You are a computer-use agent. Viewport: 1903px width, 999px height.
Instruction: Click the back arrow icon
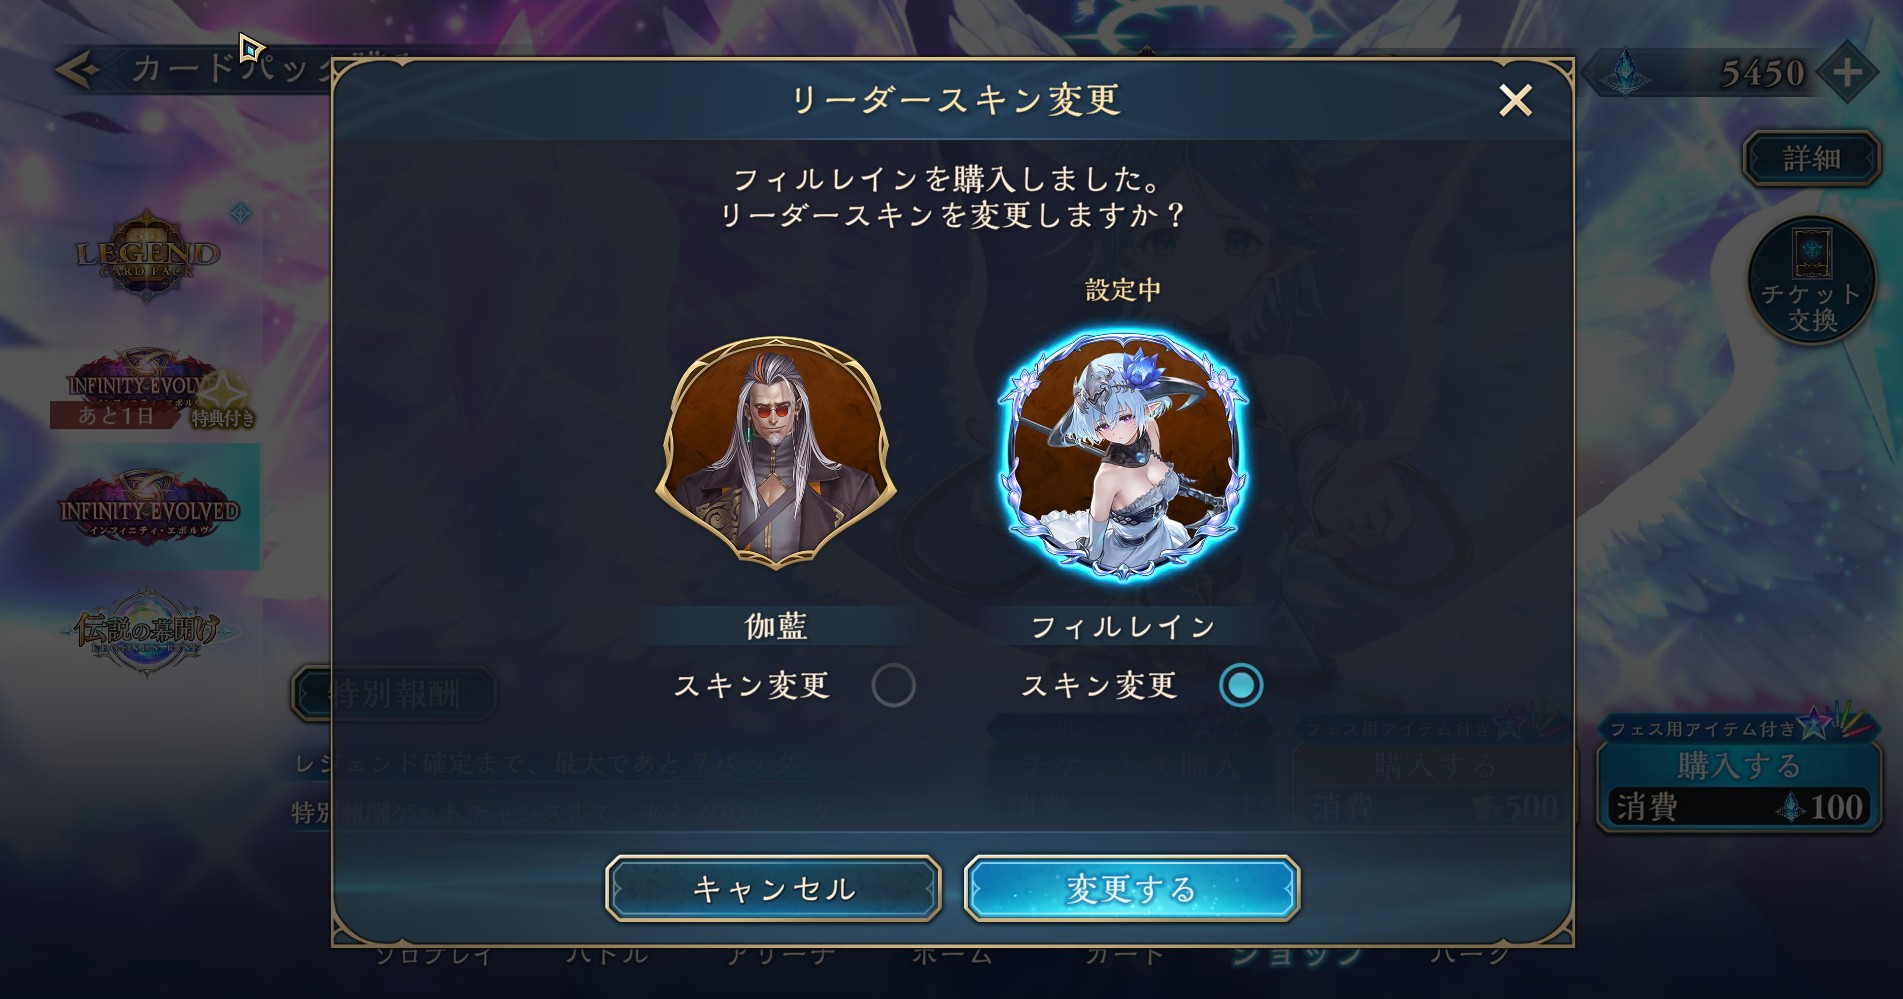click(x=79, y=69)
